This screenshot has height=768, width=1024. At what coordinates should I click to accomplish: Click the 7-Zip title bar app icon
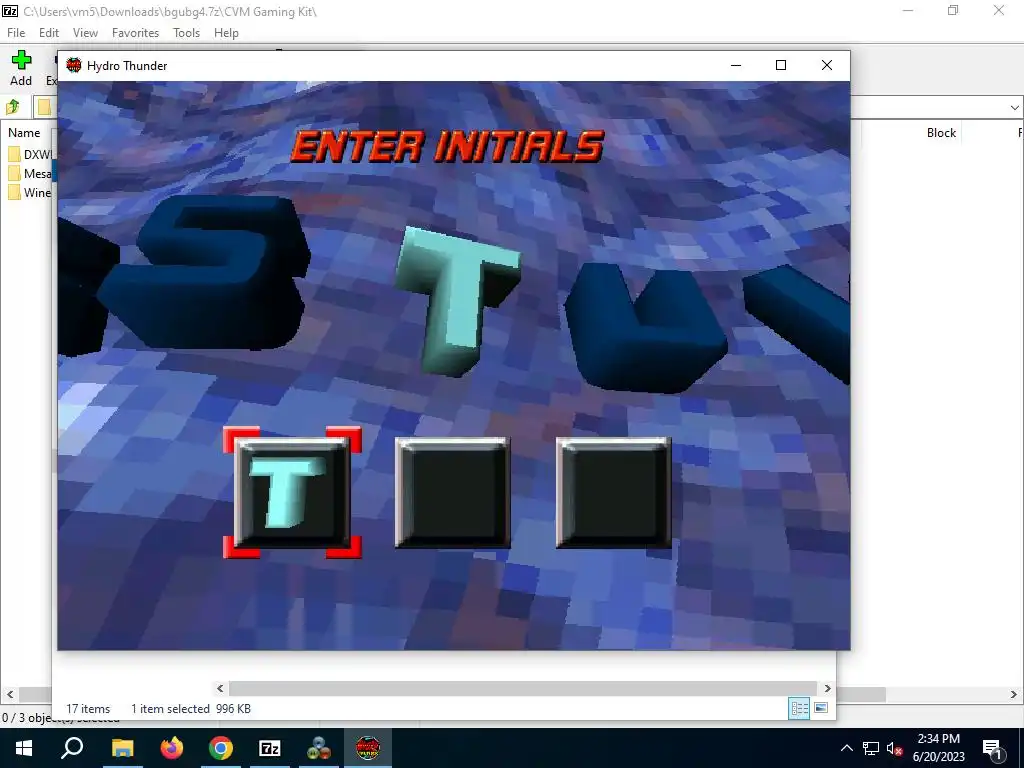tap(10, 11)
